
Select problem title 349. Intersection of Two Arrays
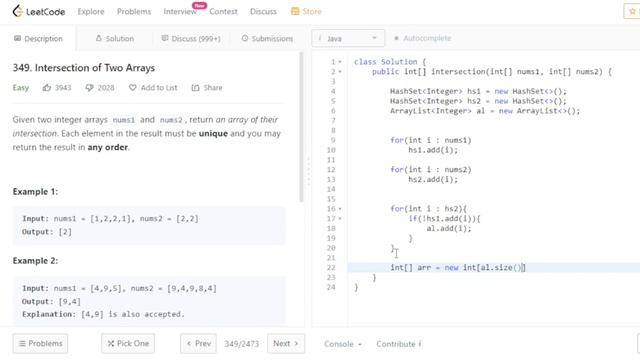tap(84, 67)
